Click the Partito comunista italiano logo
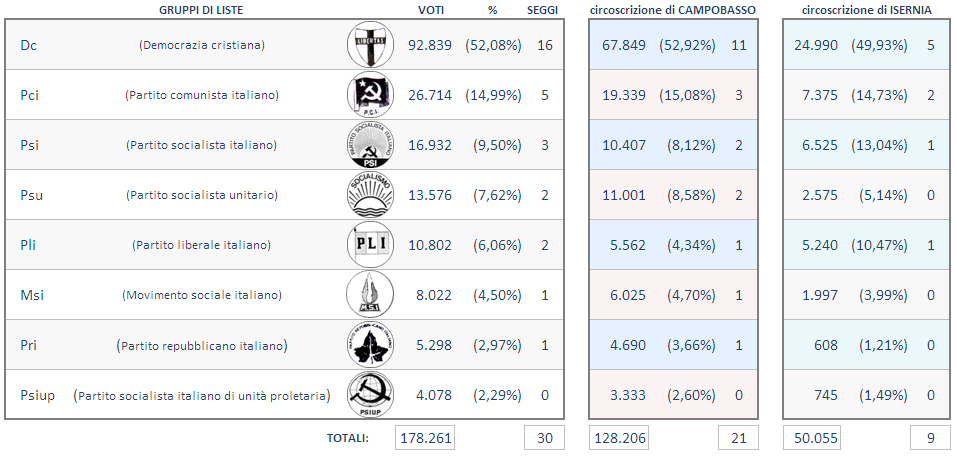 coord(370,95)
